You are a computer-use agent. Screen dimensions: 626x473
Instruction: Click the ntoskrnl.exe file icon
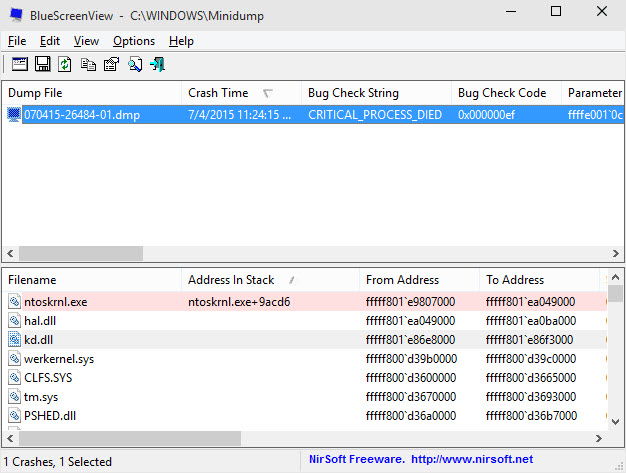[x=14, y=301]
